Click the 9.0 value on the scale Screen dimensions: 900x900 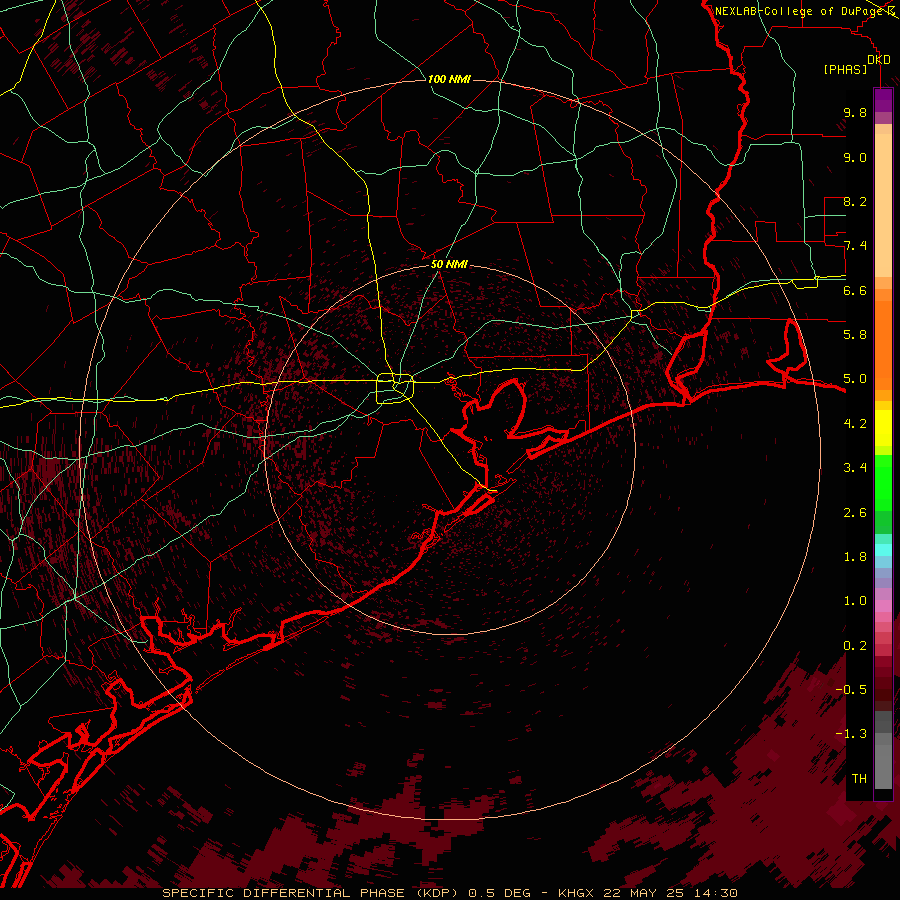pyautogui.click(x=855, y=157)
